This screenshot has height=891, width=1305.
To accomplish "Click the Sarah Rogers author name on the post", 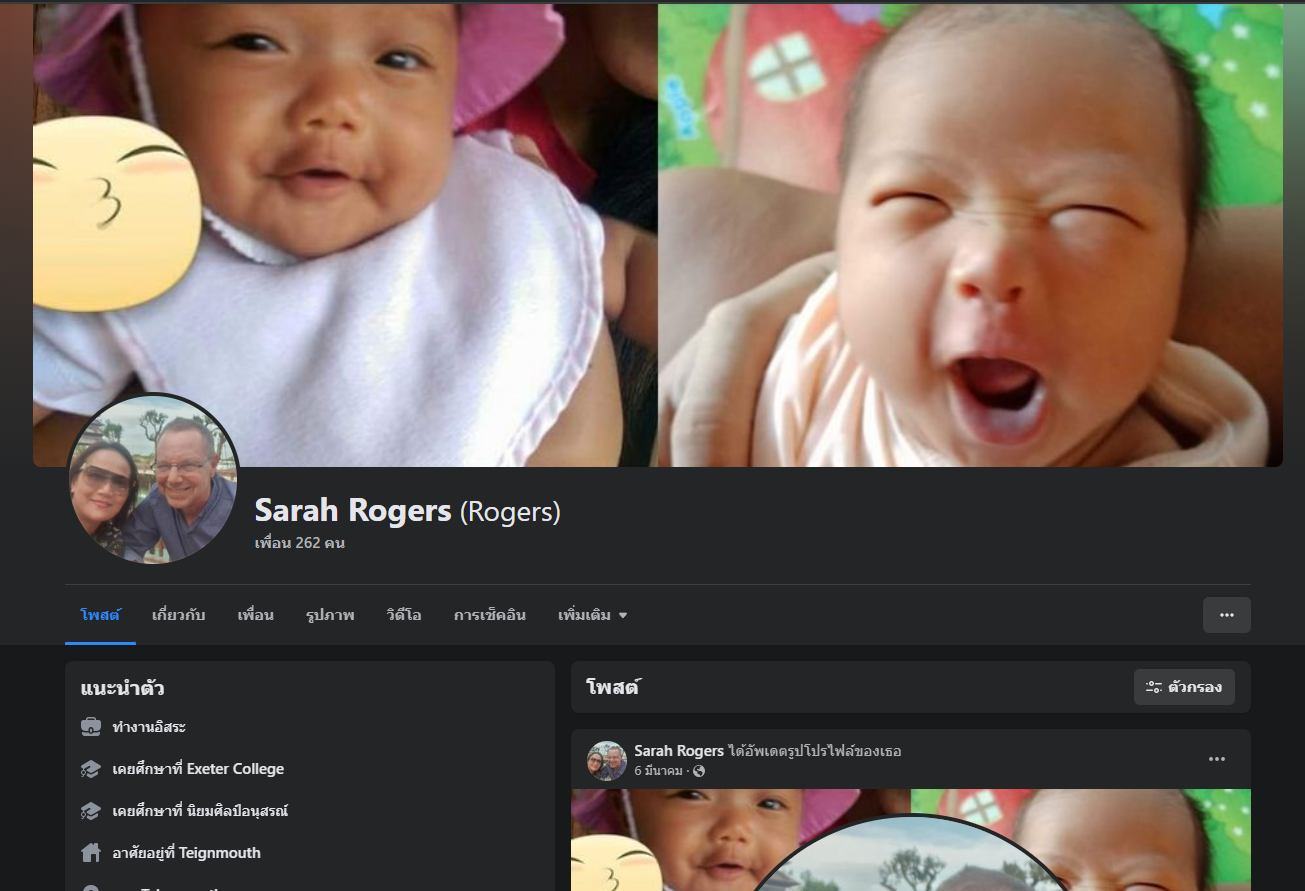I will [x=679, y=751].
